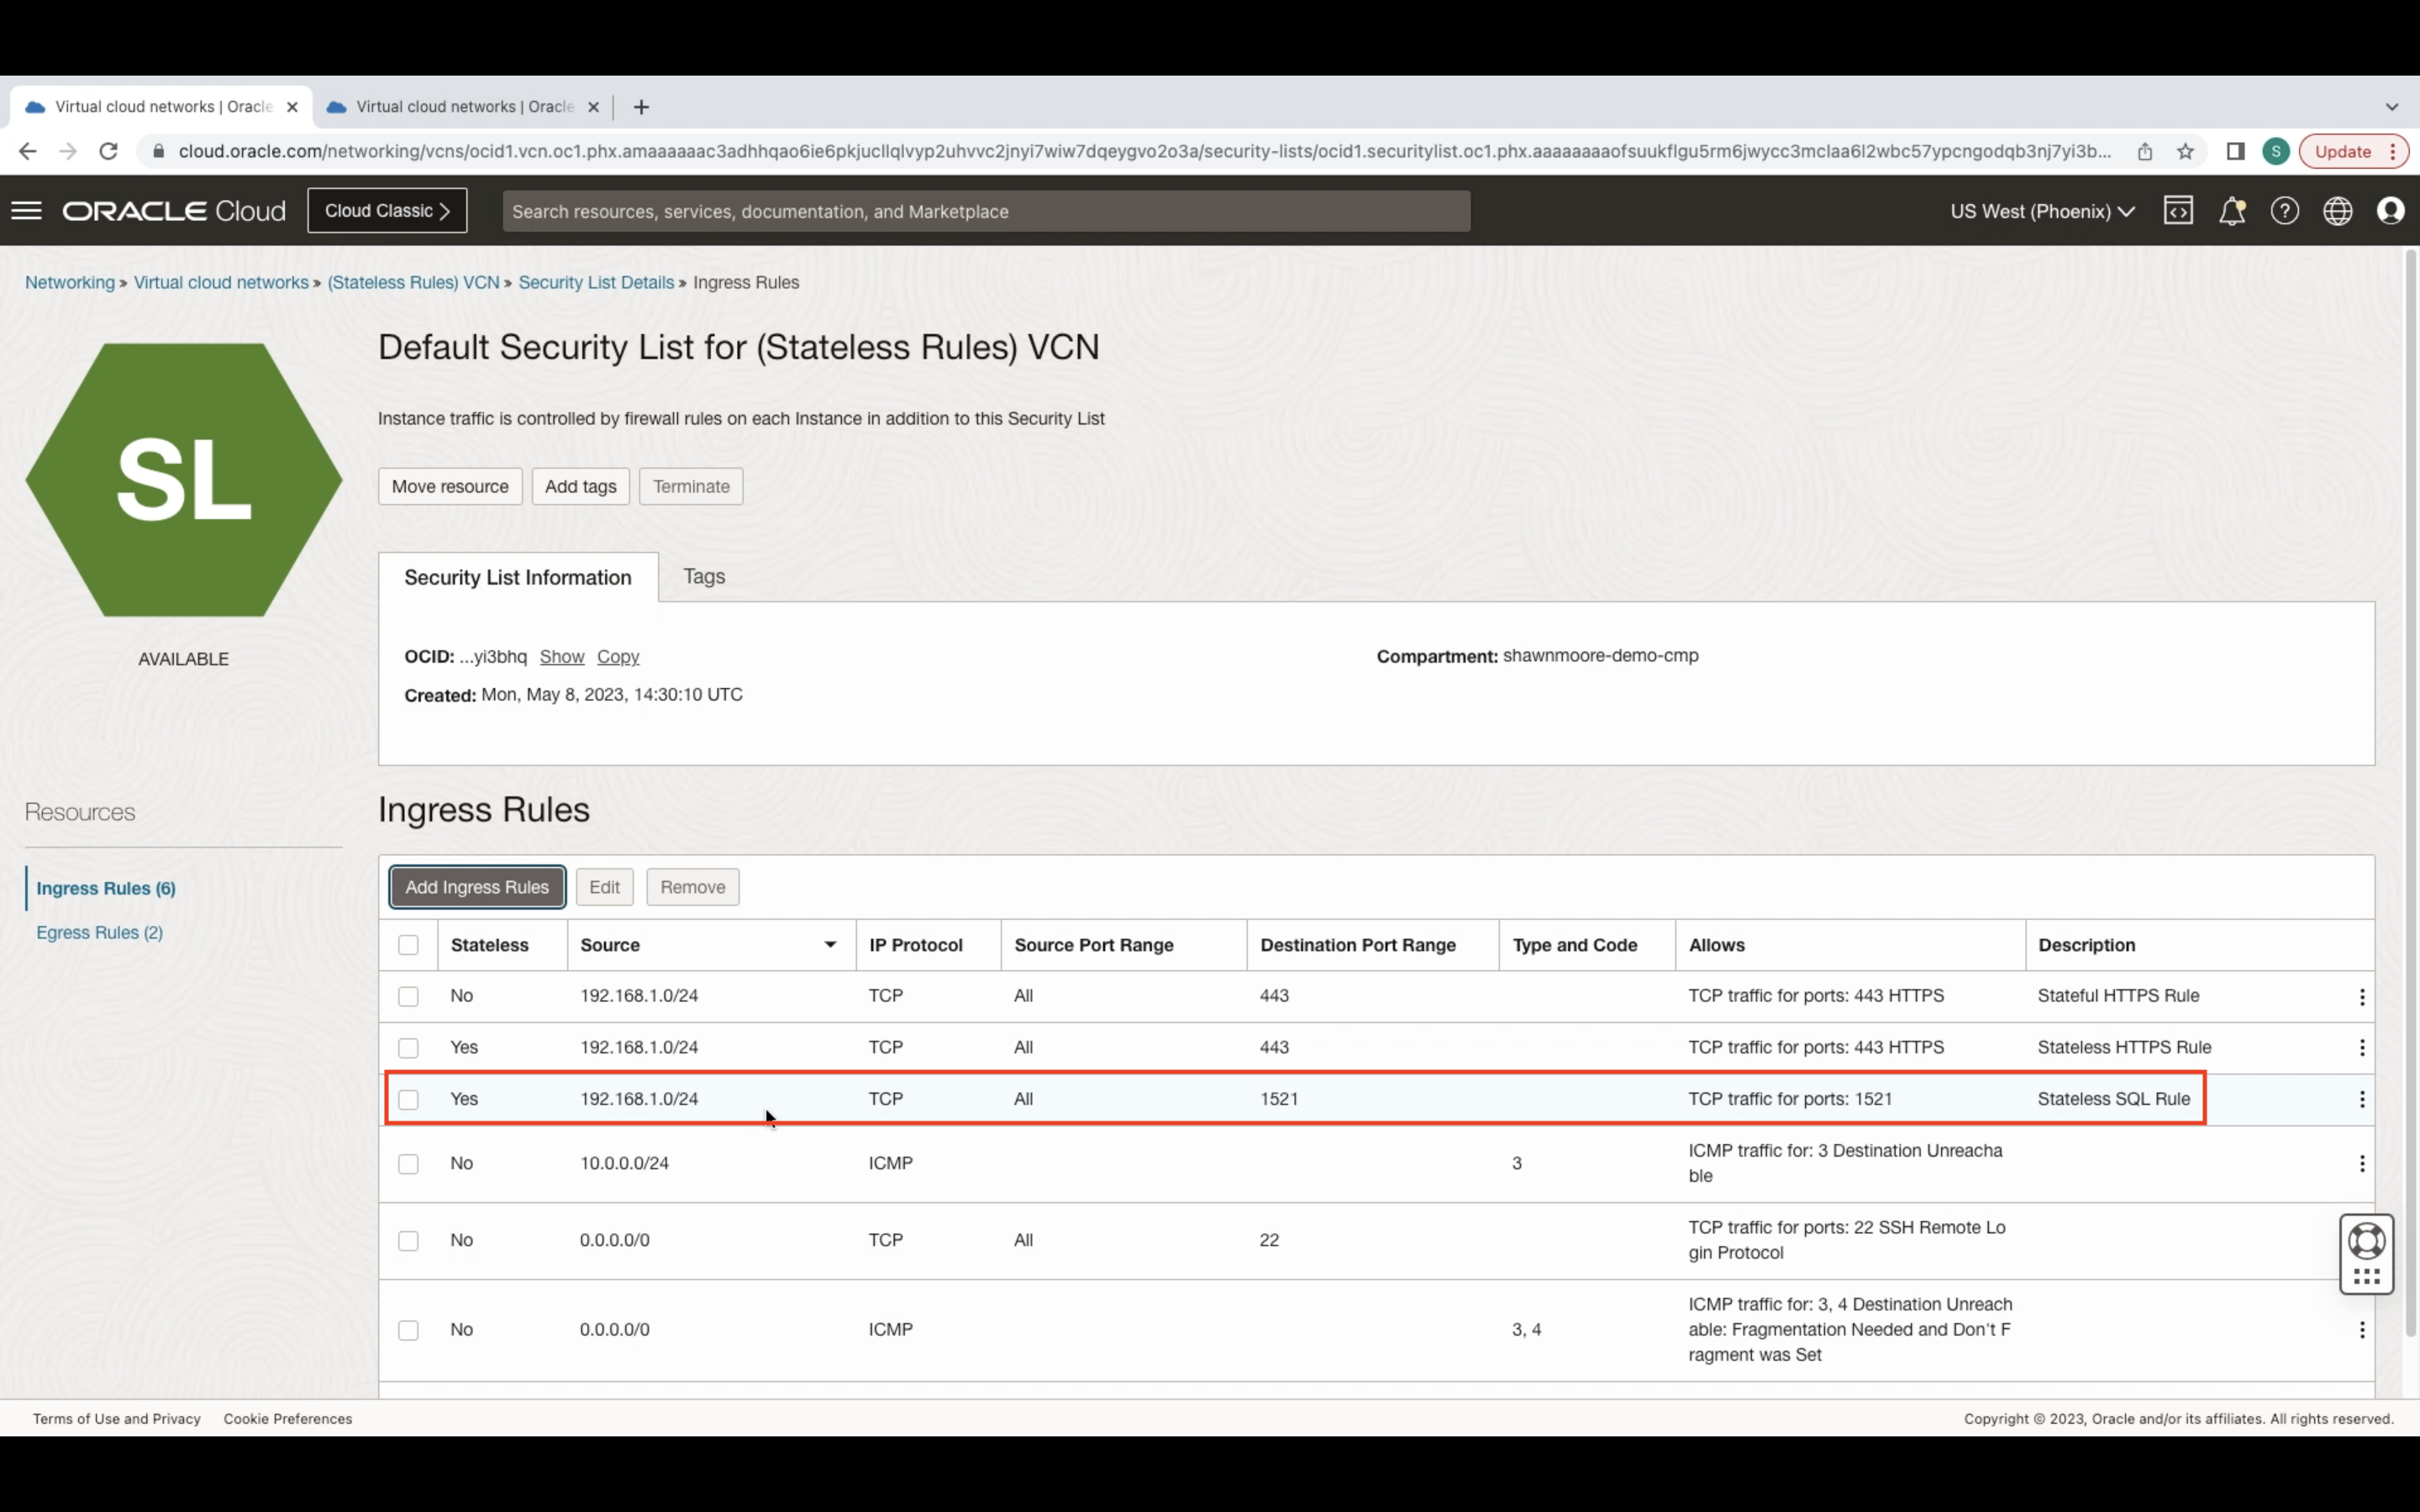Expand the US West (Phoenix) region dropdown
This screenshot has height=1512, width=2420.
[2042, 211]
